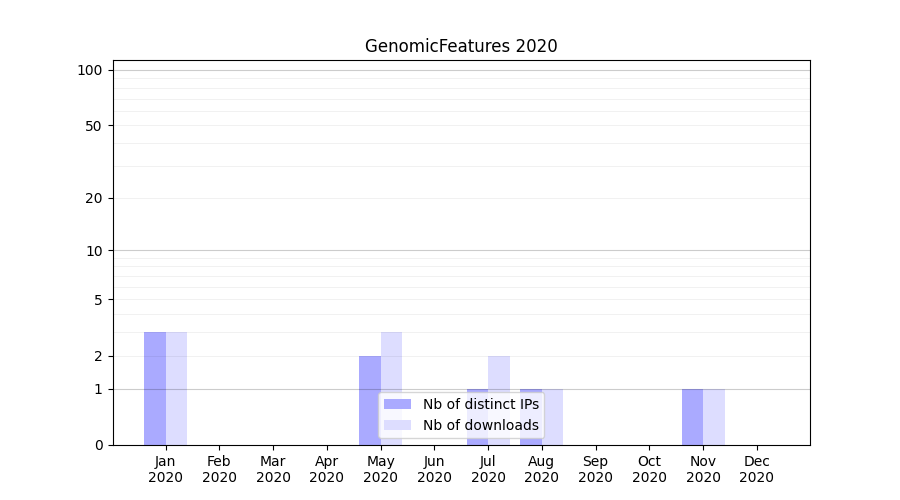Click the August downloads bar

pos(553,416)
